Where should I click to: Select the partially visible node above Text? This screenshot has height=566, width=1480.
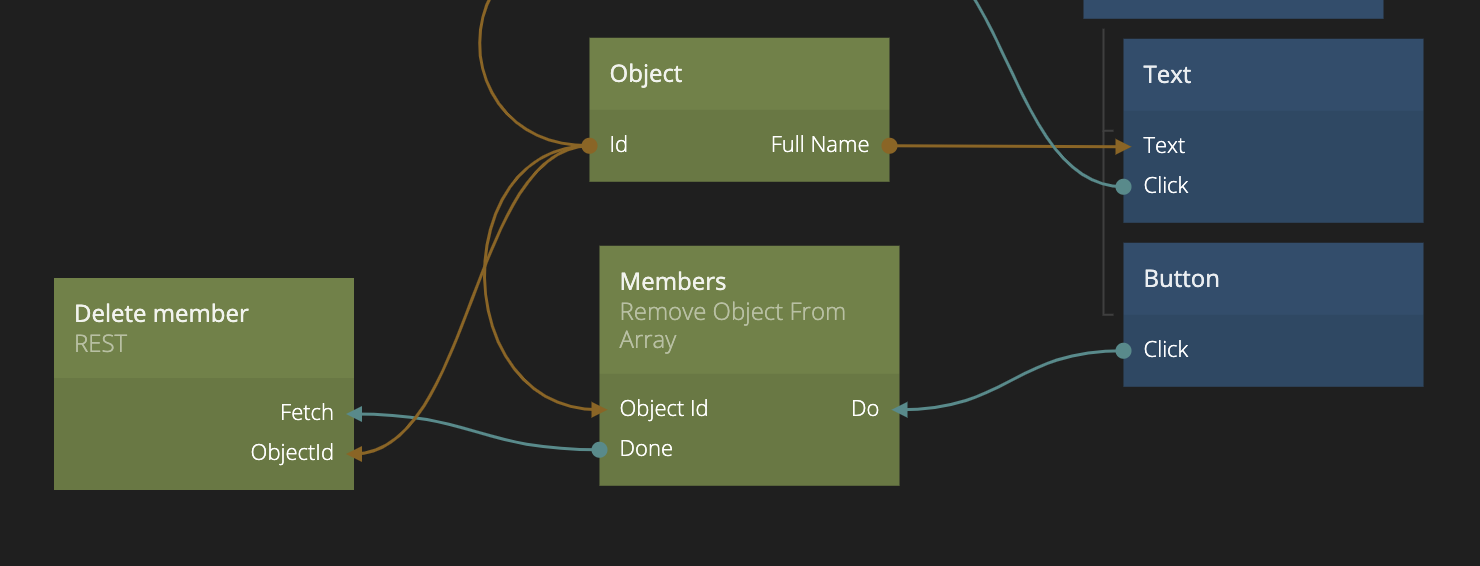pos(1232,8)
